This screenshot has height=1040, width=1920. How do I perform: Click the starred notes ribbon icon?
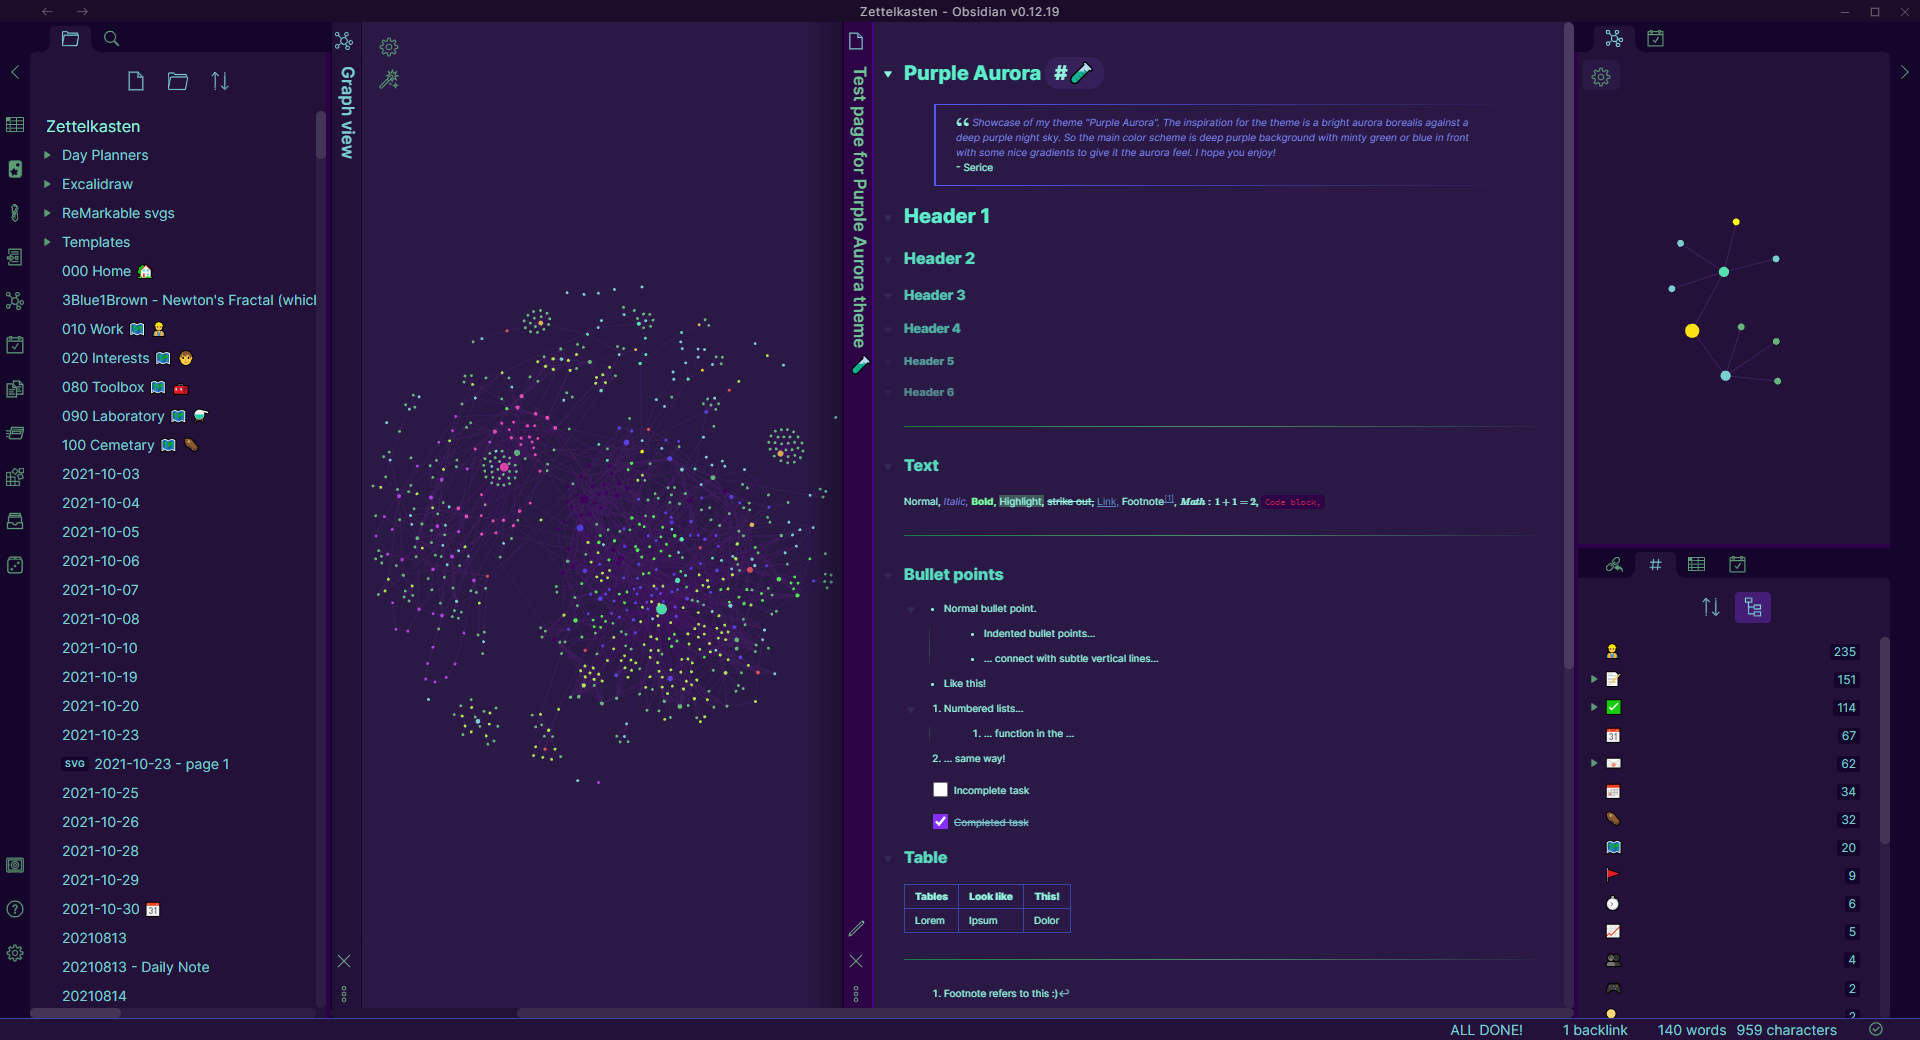15,169
